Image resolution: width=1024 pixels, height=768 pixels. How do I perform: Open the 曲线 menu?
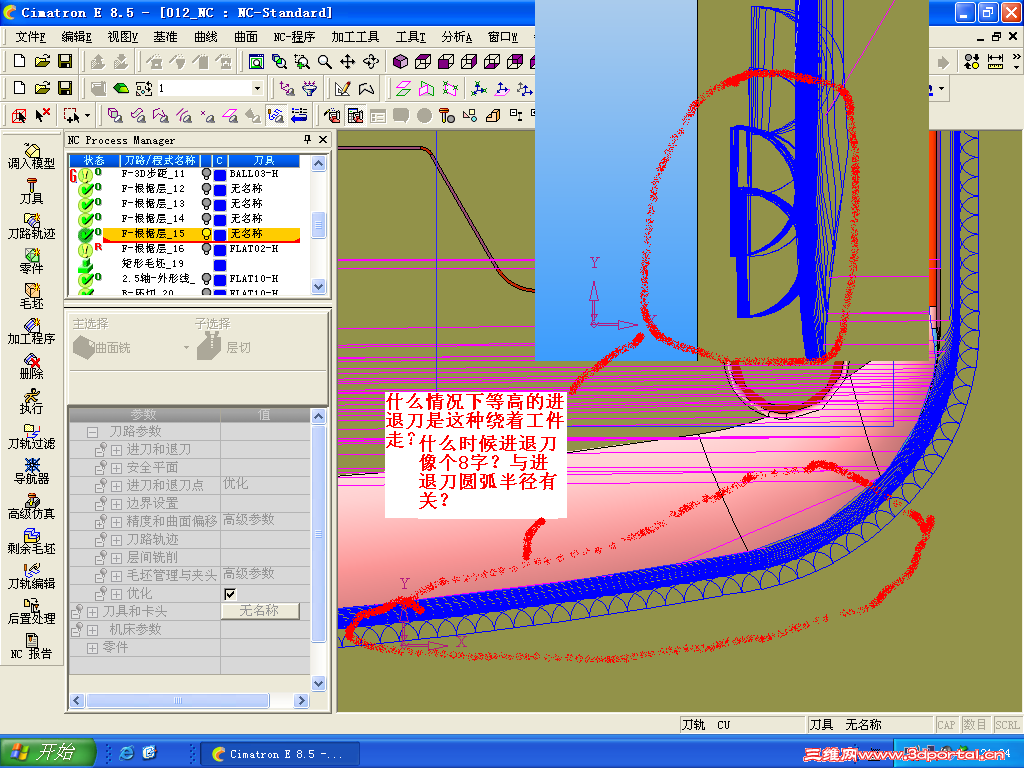coord(206,37)
